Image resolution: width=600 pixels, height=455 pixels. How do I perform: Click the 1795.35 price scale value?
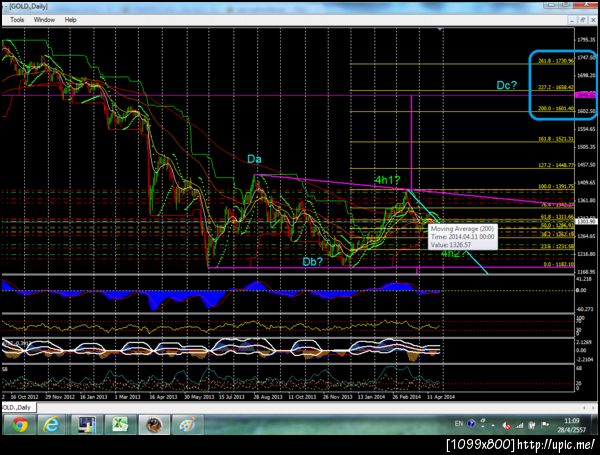click(586, 40)
